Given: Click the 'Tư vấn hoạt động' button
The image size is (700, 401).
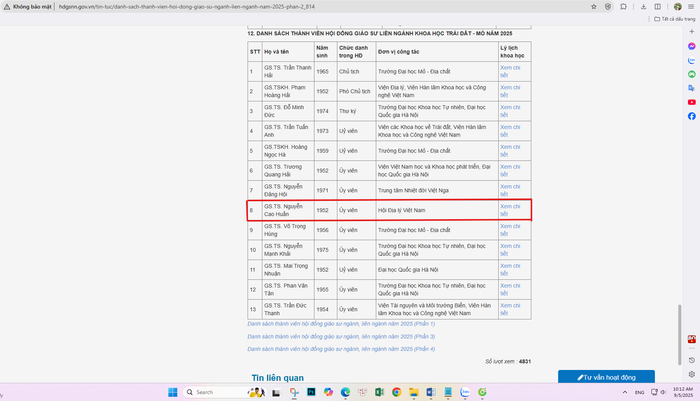Looking at the screenshot, I should tap(606, 377).
